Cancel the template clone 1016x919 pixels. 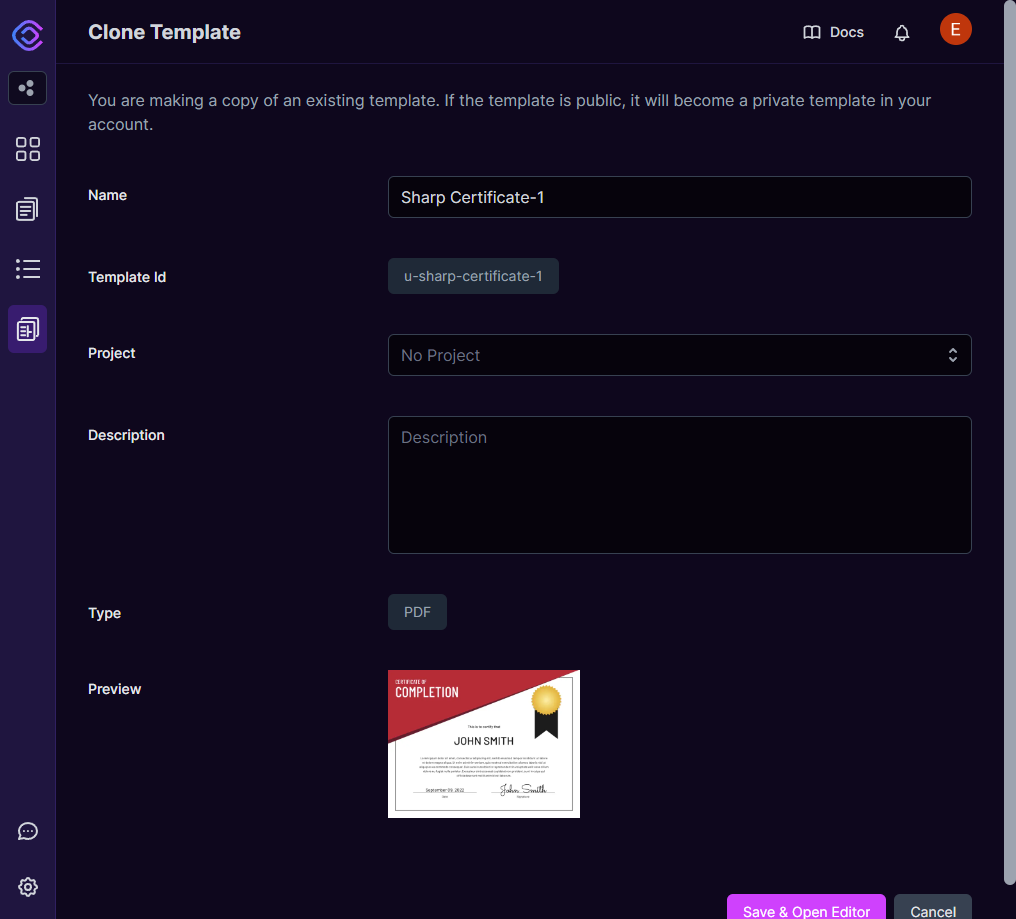coord(932,911)
